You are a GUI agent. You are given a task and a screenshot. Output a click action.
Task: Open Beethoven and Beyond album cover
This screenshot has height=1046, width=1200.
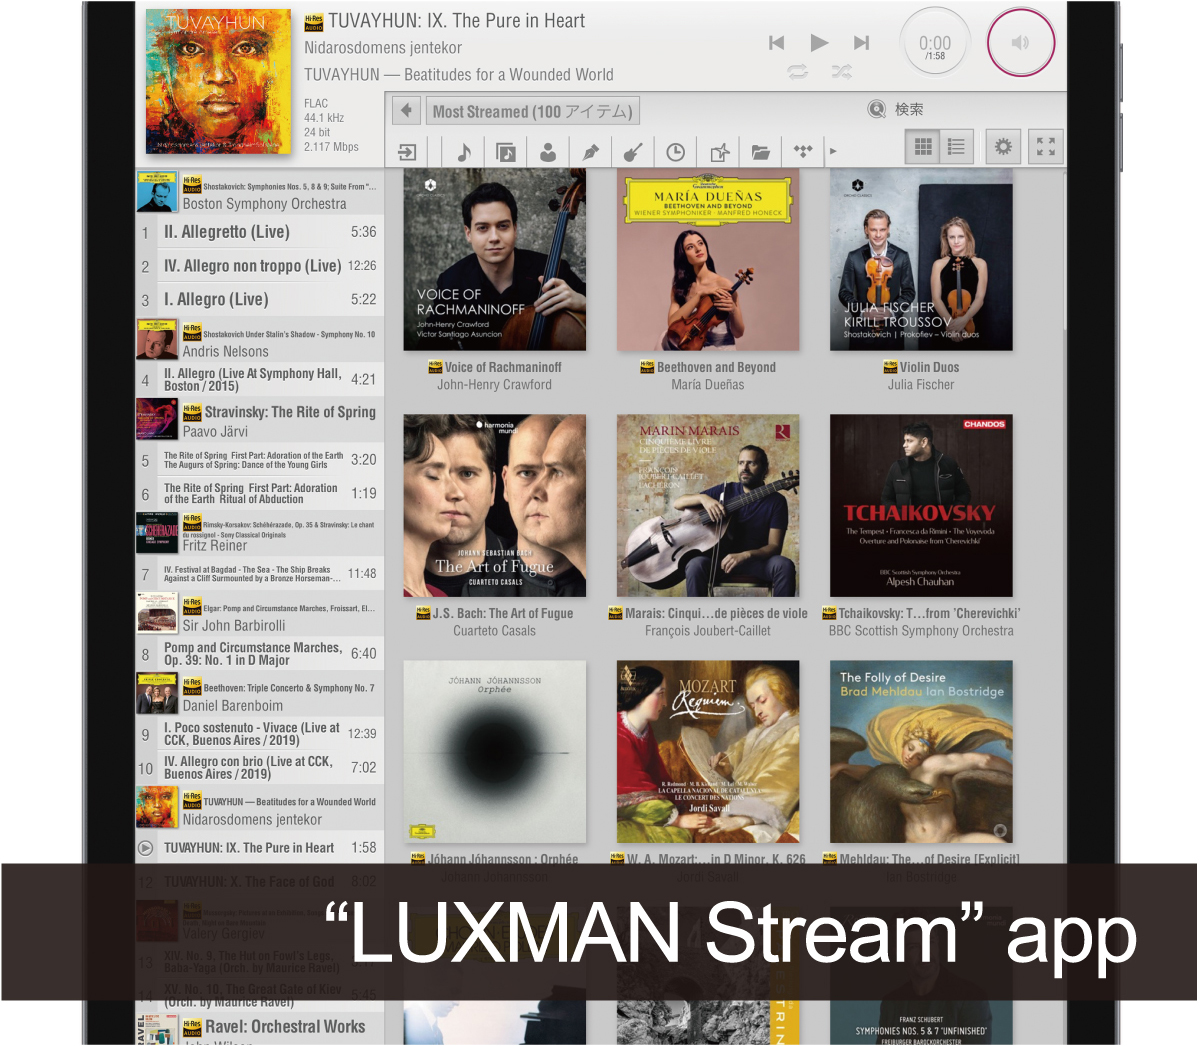coord(708,260)
